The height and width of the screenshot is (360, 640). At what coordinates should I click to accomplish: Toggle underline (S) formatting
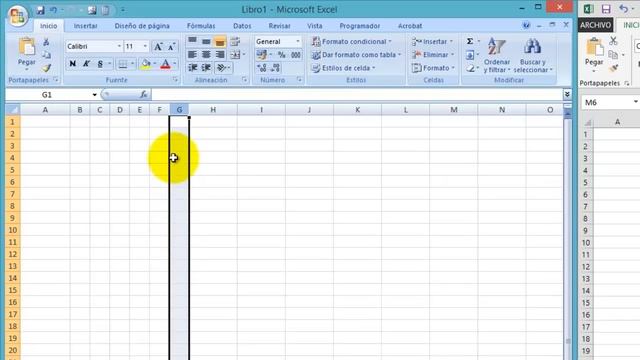pos(100,64)
